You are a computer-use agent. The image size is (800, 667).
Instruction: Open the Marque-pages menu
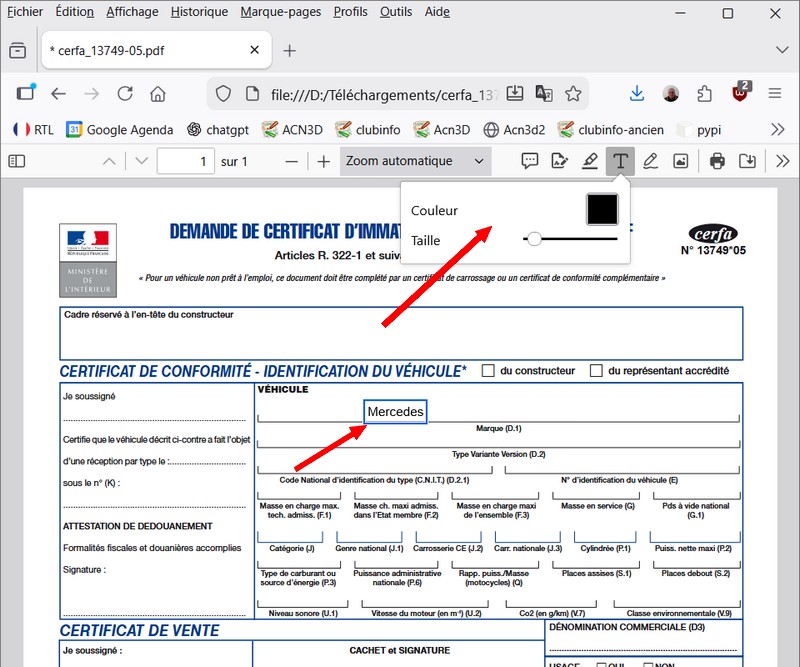(280, 12)
